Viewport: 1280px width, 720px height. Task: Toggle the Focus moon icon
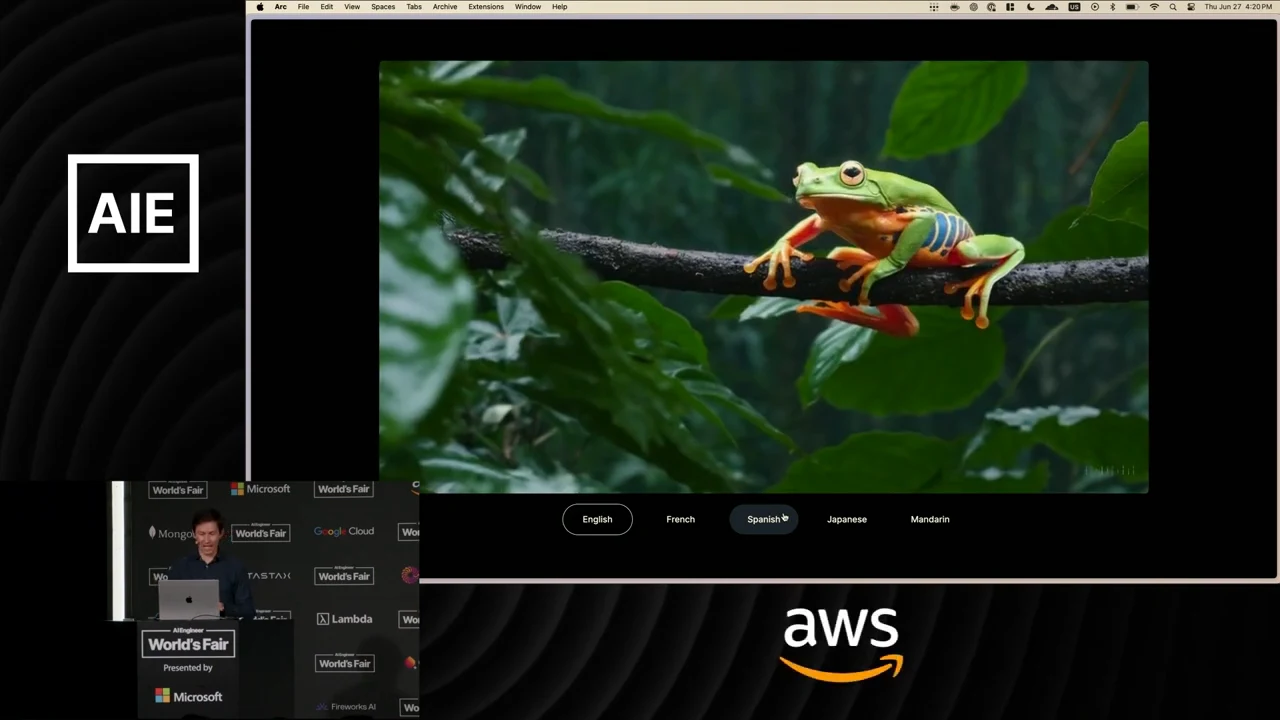pyautogui.click(x=1031, y=7)
